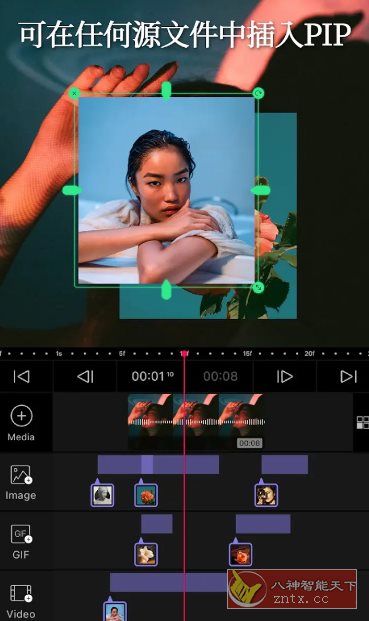Jump to the start of the timeline
This screenshot has width=369, height=621.
pos(22,376)
